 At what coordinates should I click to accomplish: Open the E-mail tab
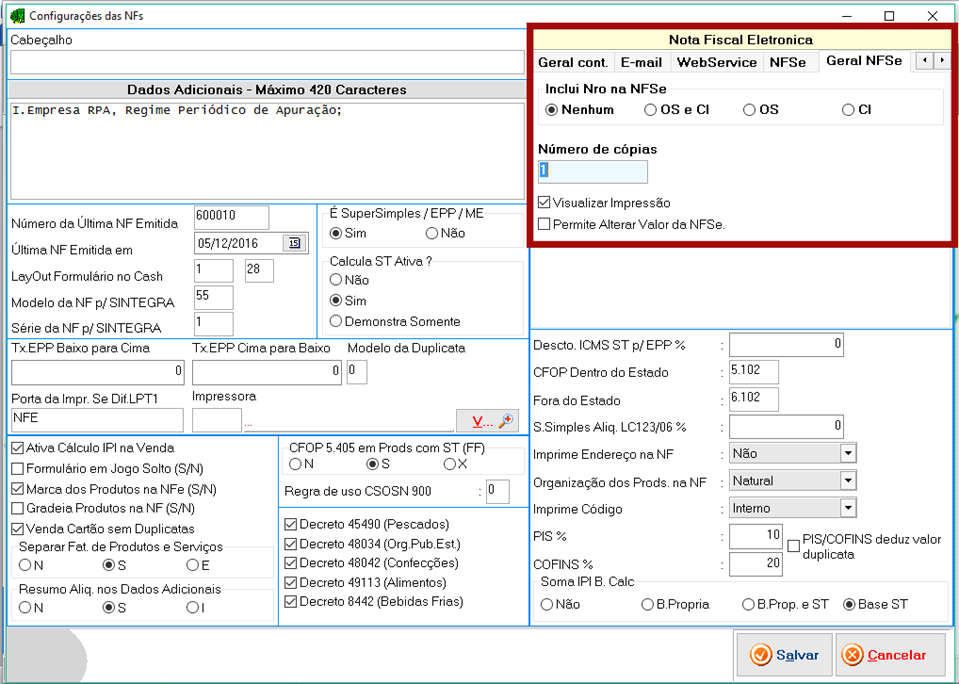[x=641, y=62]
